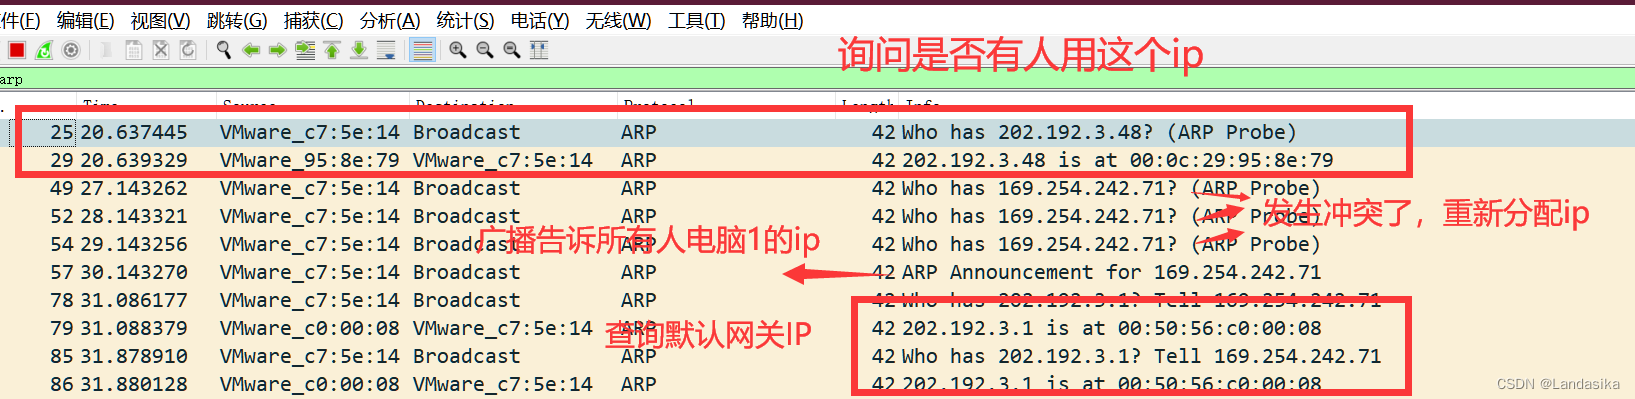Zoom out of packet text
The width and height of the screenshot is (1635, 399).
(x=485, y=50)
